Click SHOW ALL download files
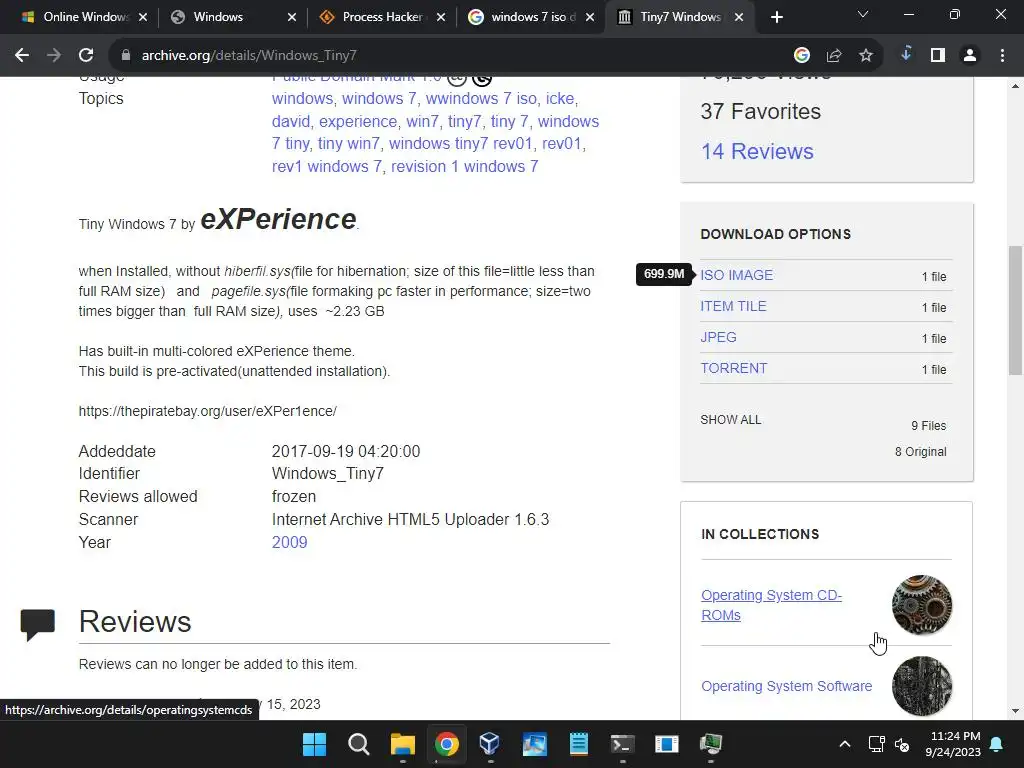 coord(731,420)
